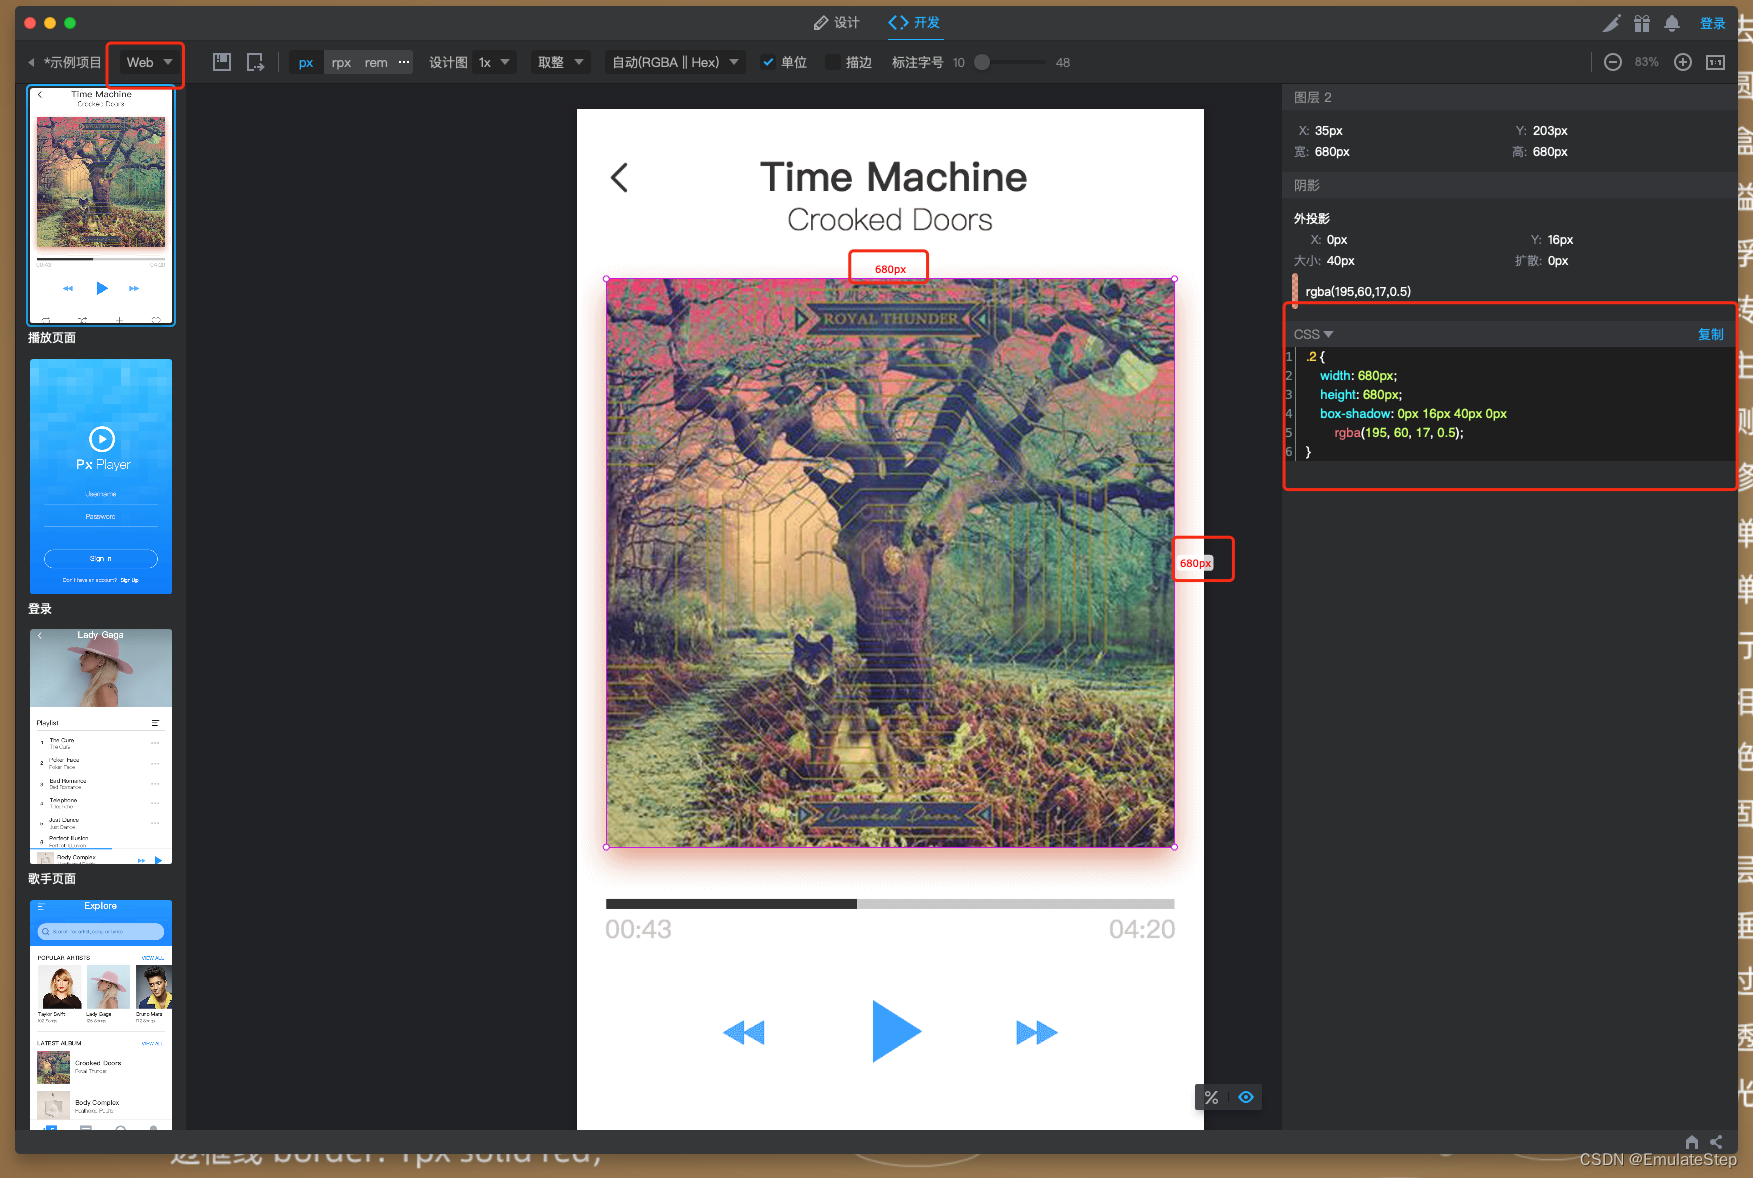Adjust the 标注字号 font size slider
The height and width of the screenshot is (1178, 1753).
tap(982, 62)
